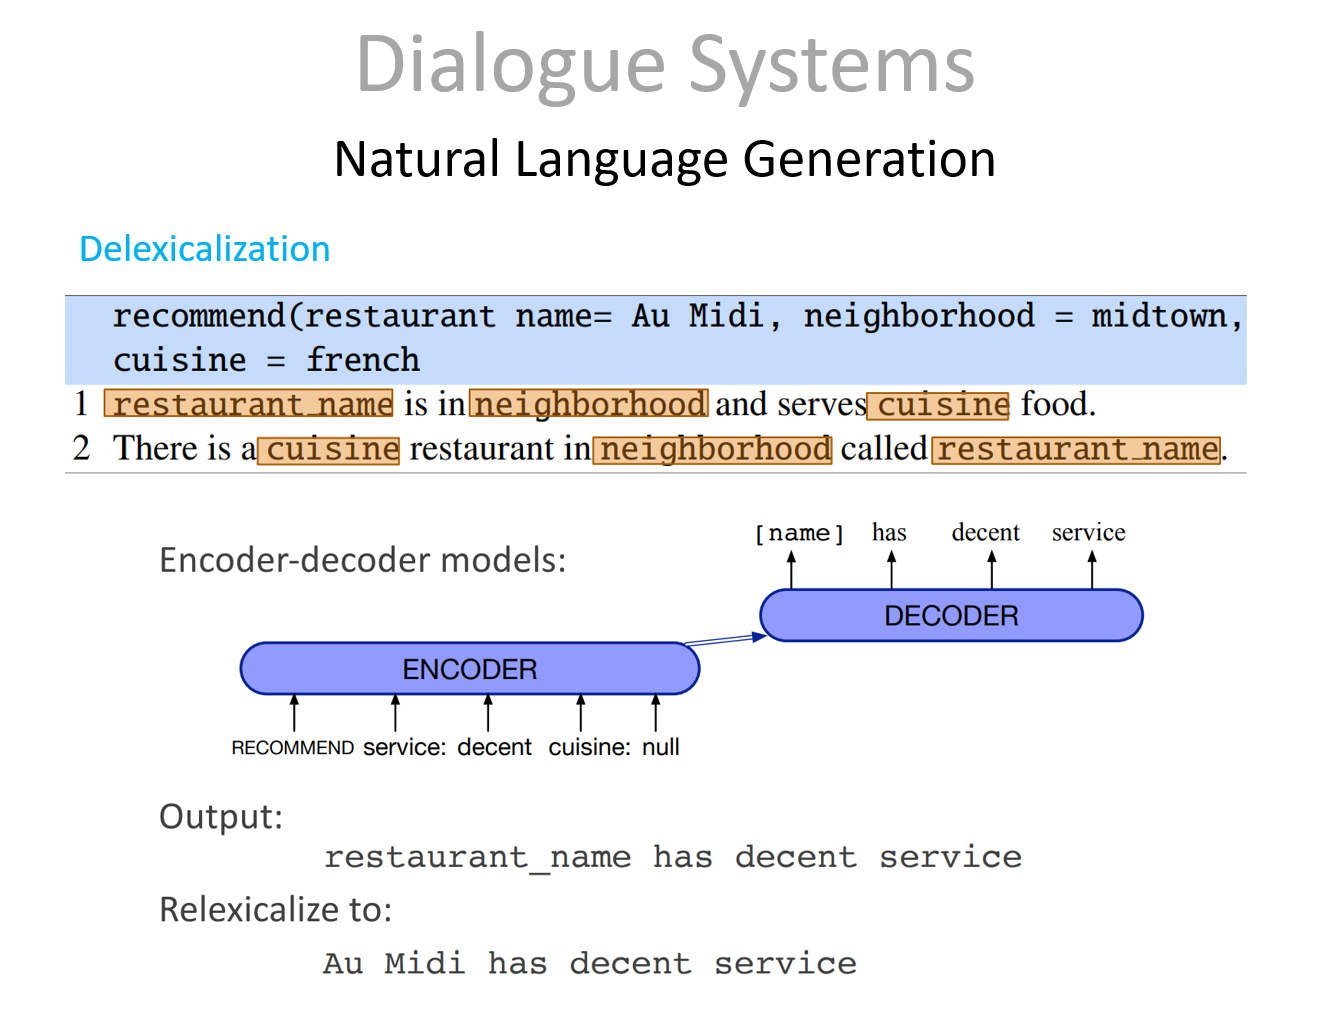Select the "recommend(restaurant name= Au Midi" line
The width and height of the screenshot is (1329, 1018).
[678, 317]
